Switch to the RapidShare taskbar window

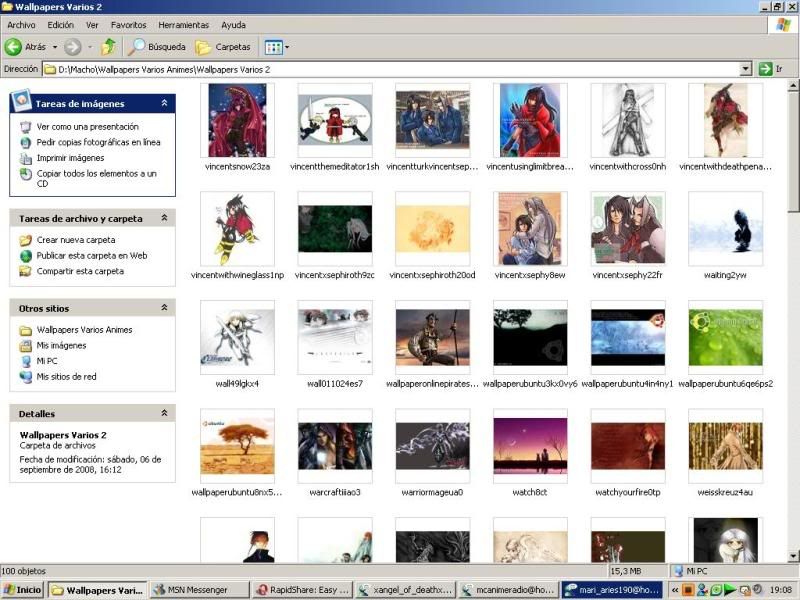304,590
